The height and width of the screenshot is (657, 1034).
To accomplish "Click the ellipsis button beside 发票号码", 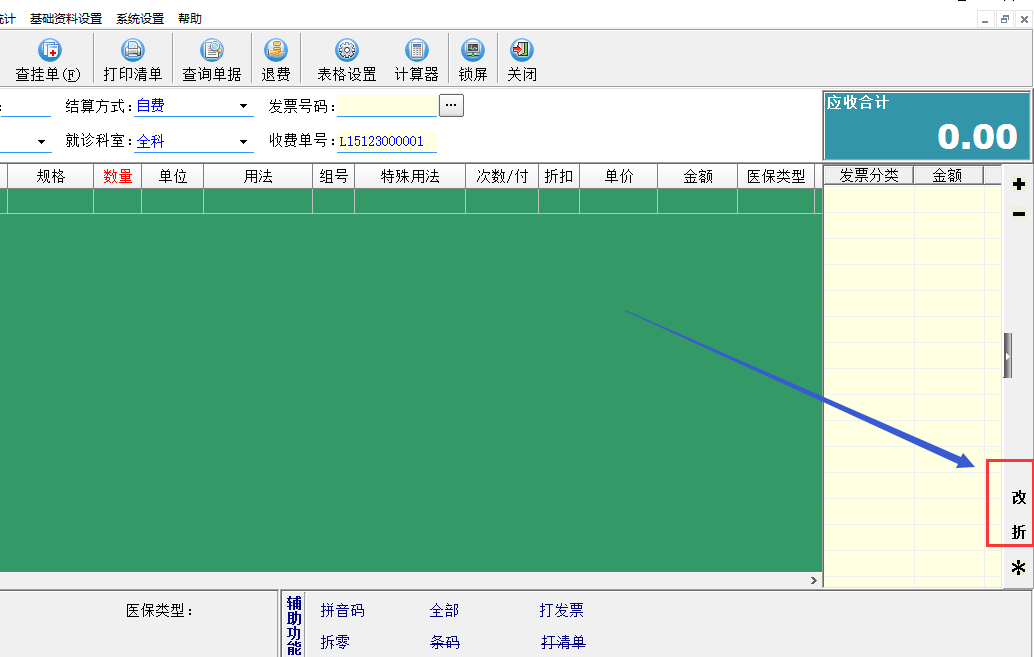I will tap(451, 106).
